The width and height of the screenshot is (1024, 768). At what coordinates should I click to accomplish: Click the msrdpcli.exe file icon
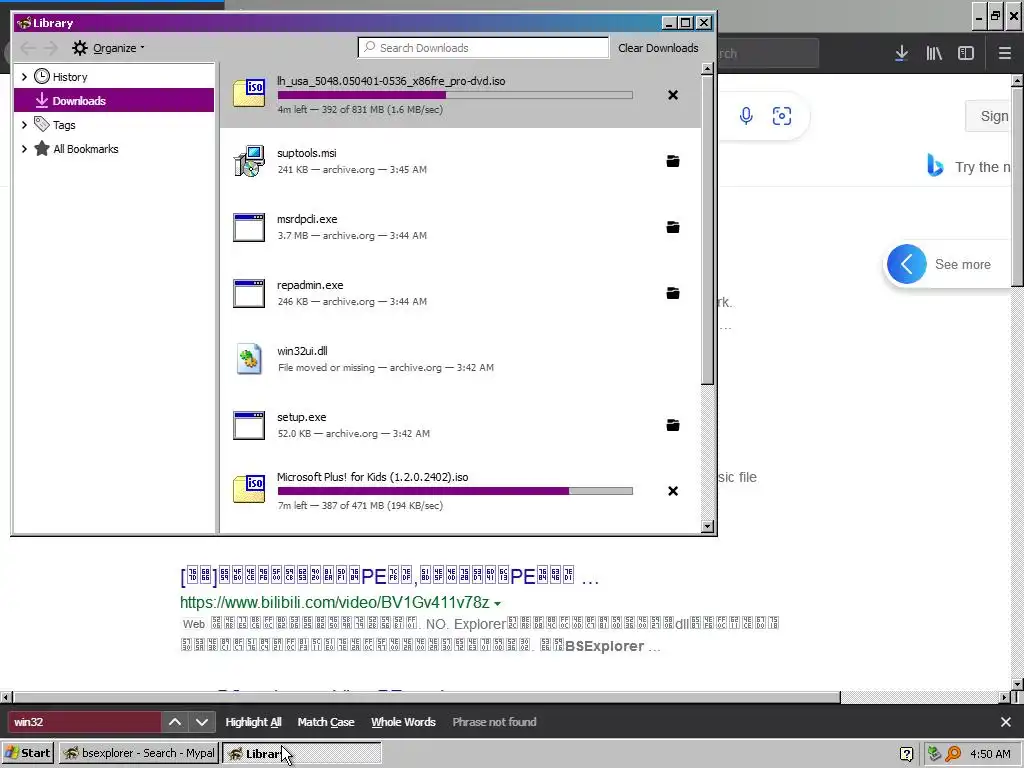click(249, 227)
